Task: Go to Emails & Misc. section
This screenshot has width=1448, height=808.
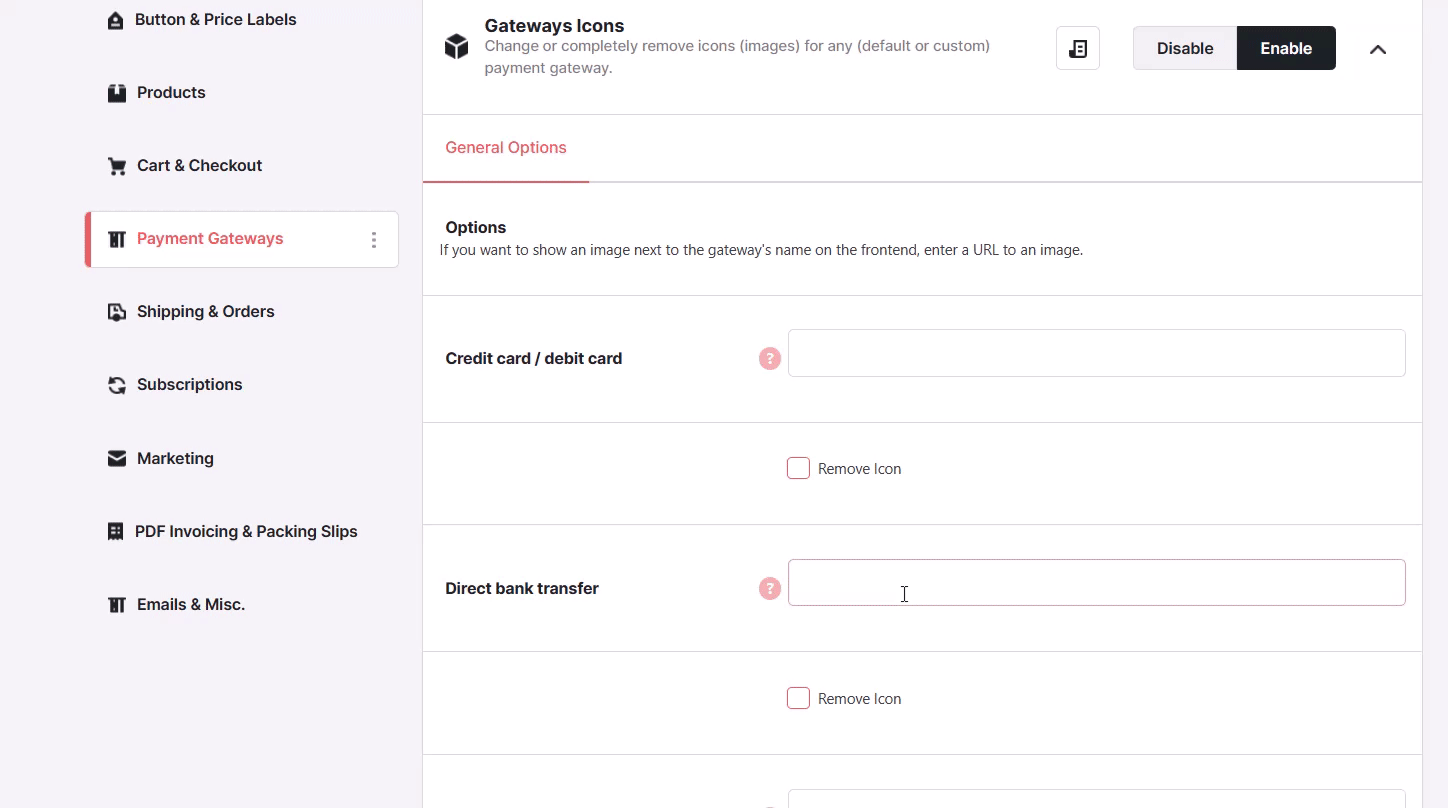Action: click(191, 605)
